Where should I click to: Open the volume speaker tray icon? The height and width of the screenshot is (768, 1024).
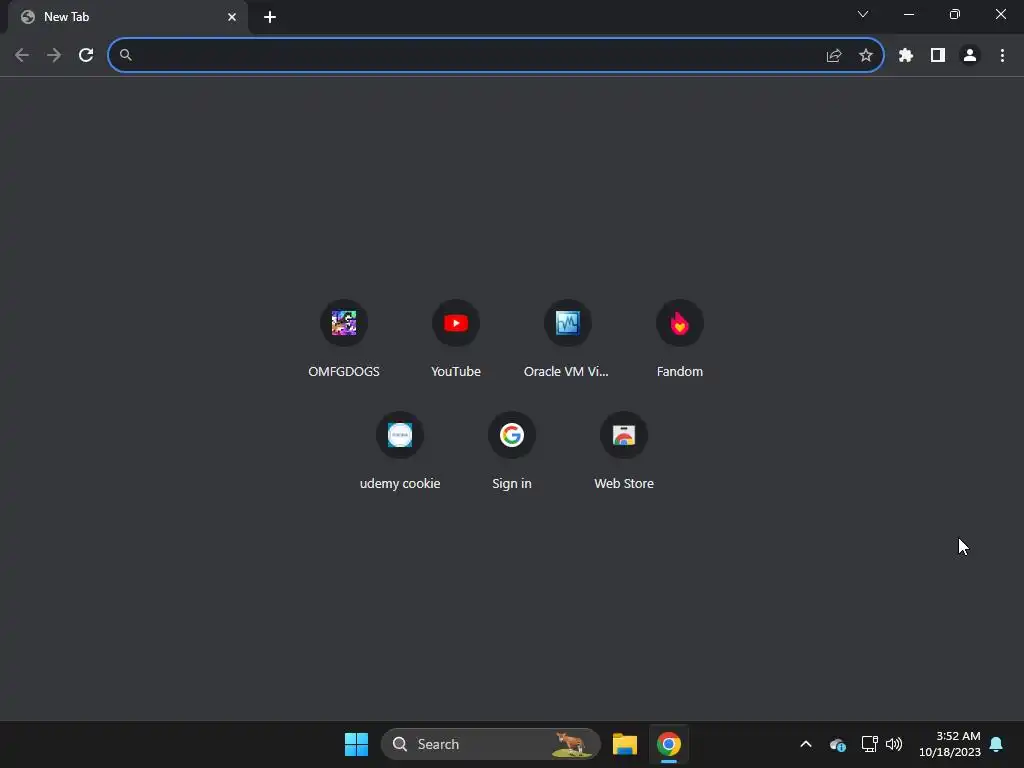click(x=894, y=744)
